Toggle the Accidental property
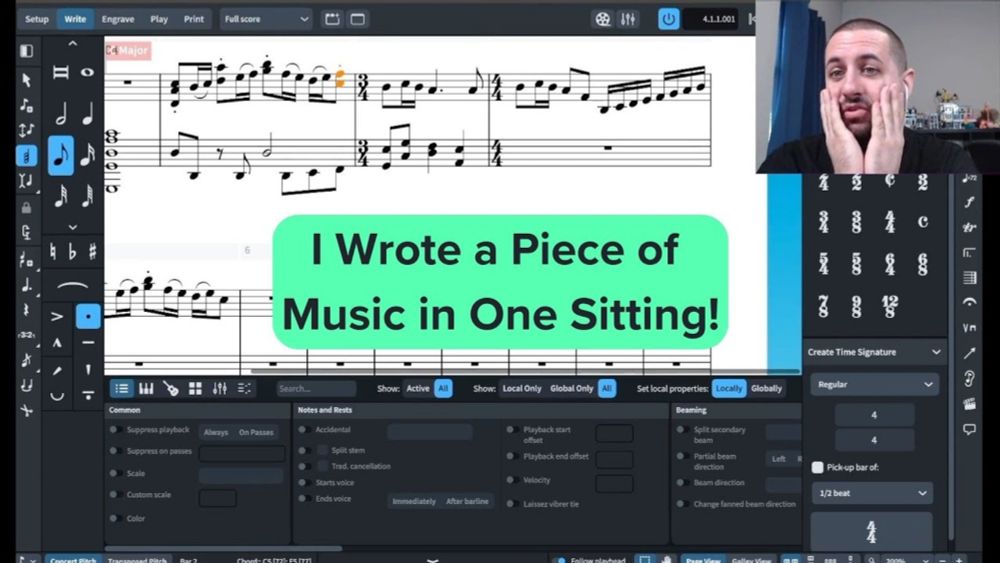This screenshot has height=563, width=1000. click(x=305, y=430)
